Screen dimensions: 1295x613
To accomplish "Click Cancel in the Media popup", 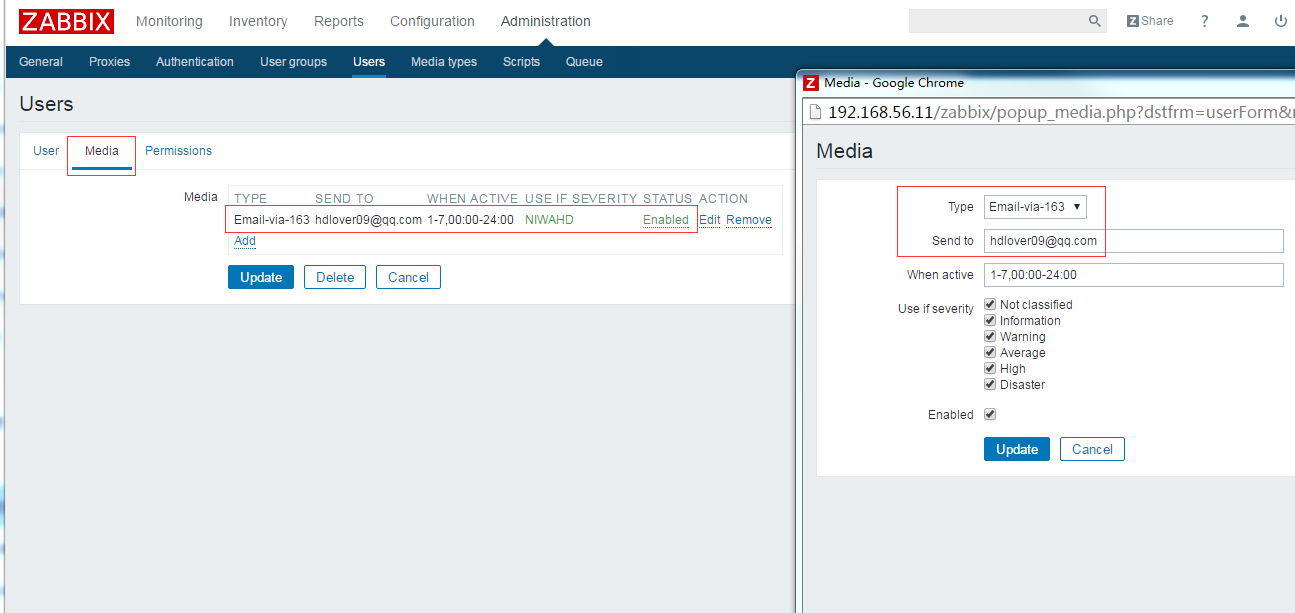I will click(1092, 449).
